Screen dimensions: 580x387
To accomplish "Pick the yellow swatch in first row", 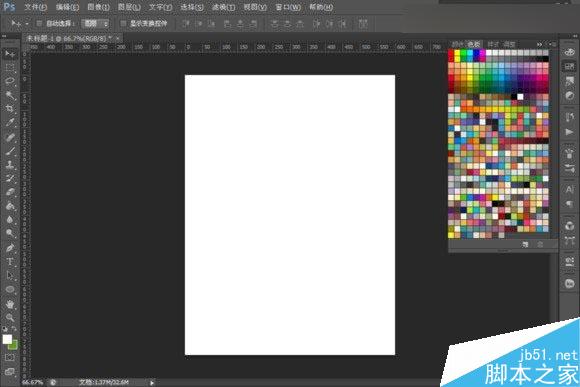I will point(458,54).
